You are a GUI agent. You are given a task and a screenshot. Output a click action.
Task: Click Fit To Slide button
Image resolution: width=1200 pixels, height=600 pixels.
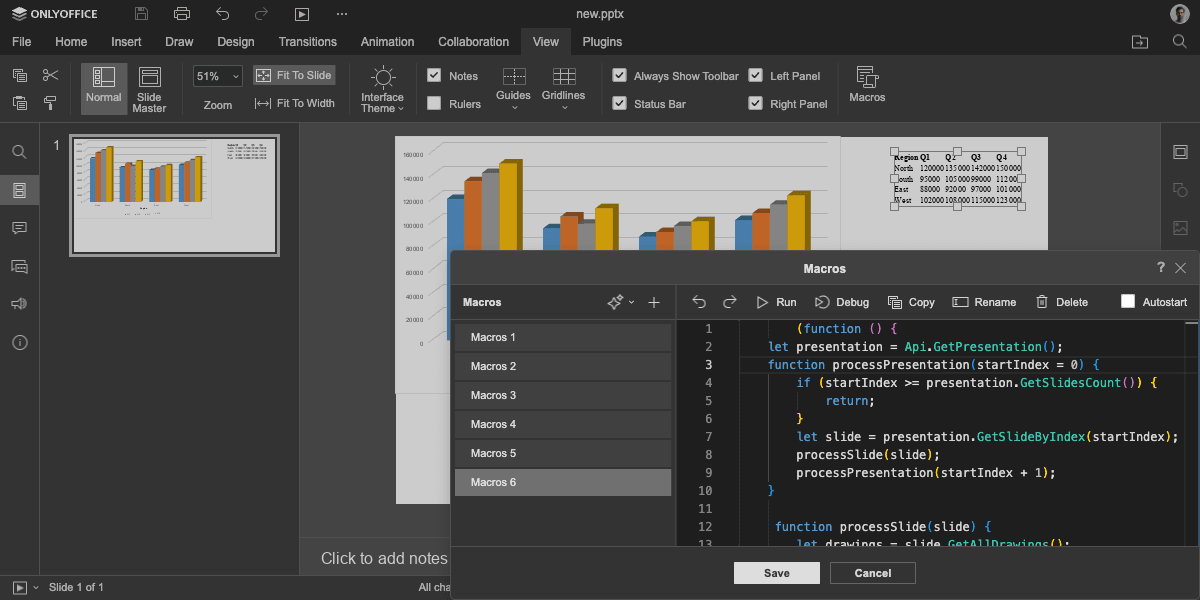294,76
